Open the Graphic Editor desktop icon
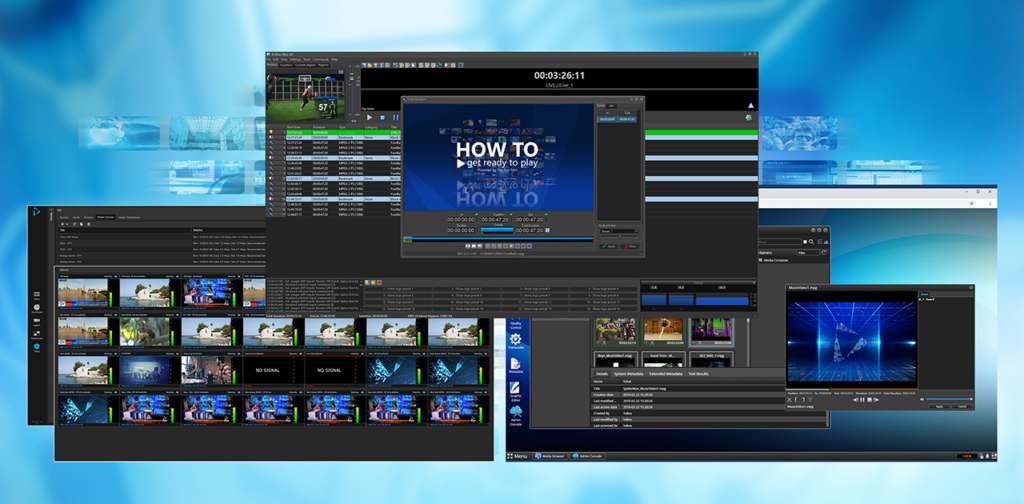The height and width of the screenshot is (504, 1024). pos(516,392)
